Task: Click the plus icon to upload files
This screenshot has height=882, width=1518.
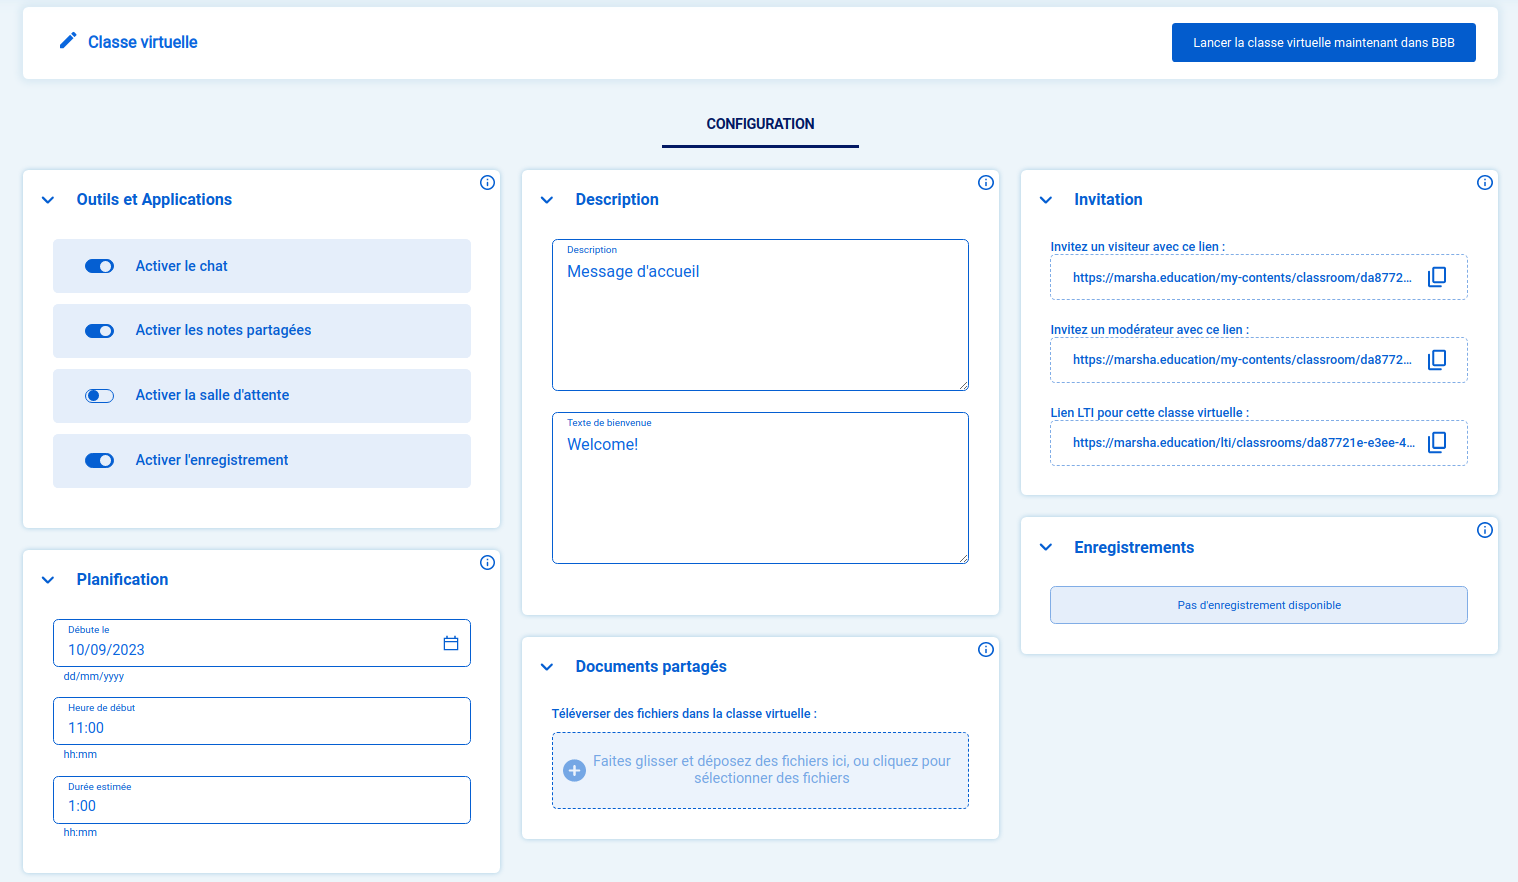Action: (575, 770)
